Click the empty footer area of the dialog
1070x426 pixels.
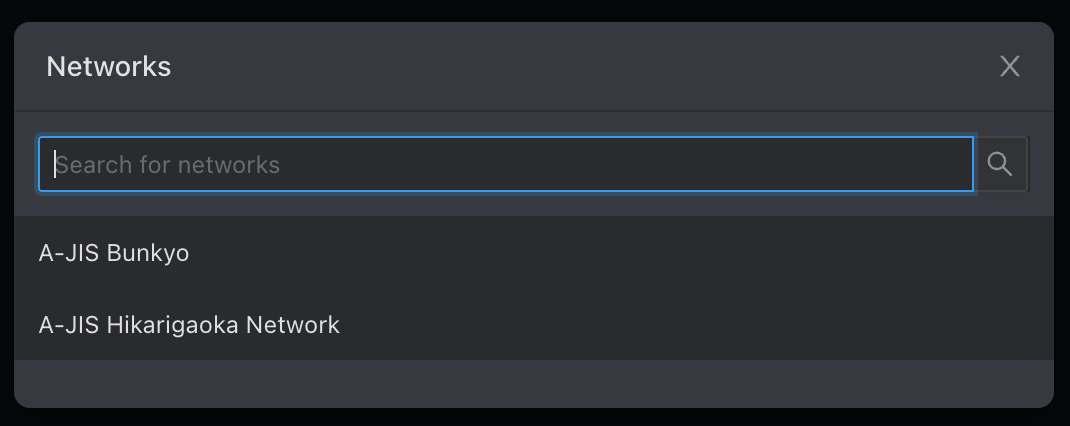coord(533,383)
